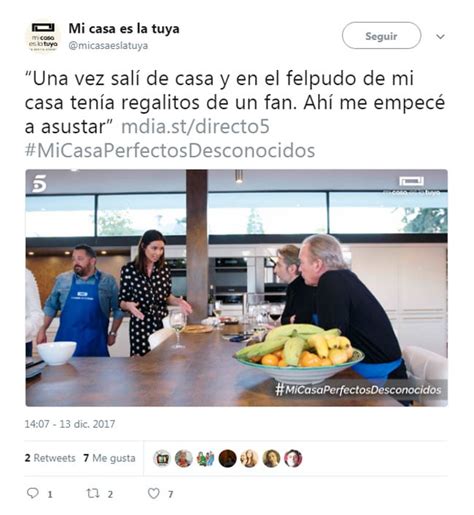Click second liker avatar with gray hair
This screenshot has width=474, height=515.
tap(184, 458)
